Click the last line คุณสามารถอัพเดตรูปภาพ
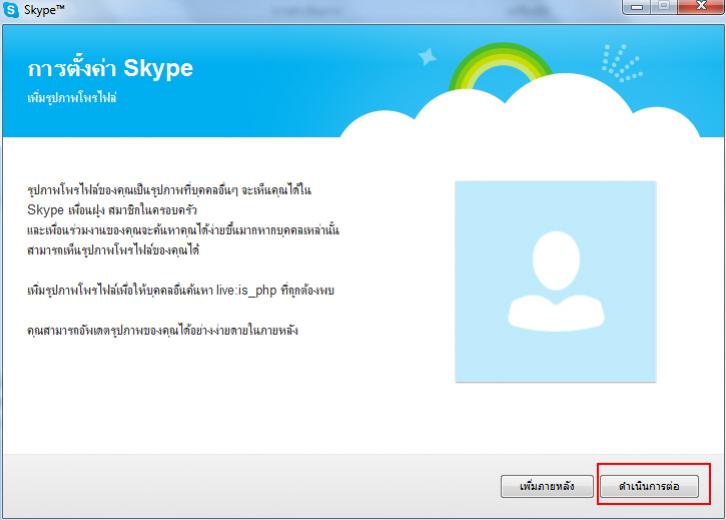Screen dimensions: 726x520 pos(163,331)
